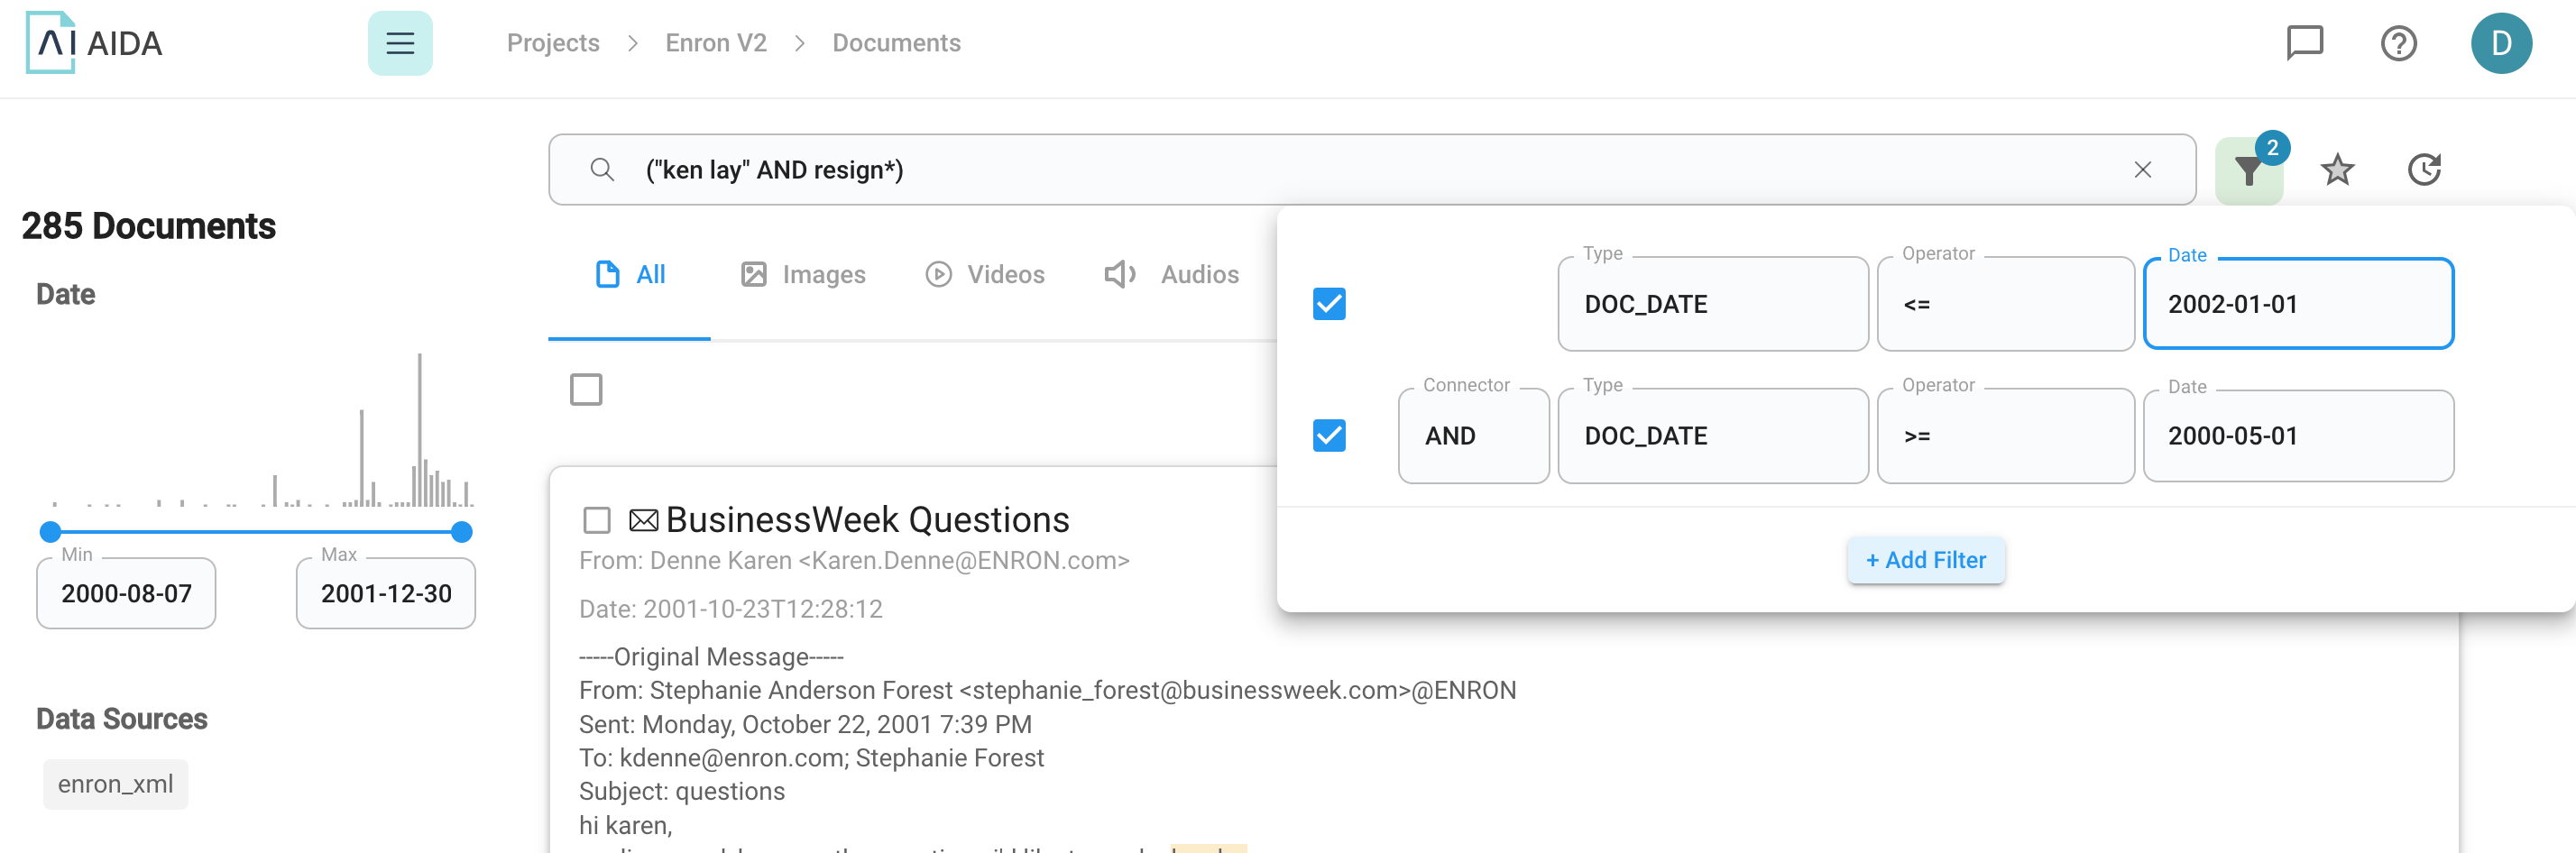Click the AIDA logo

pyautogui.click(x=94, y=43)
